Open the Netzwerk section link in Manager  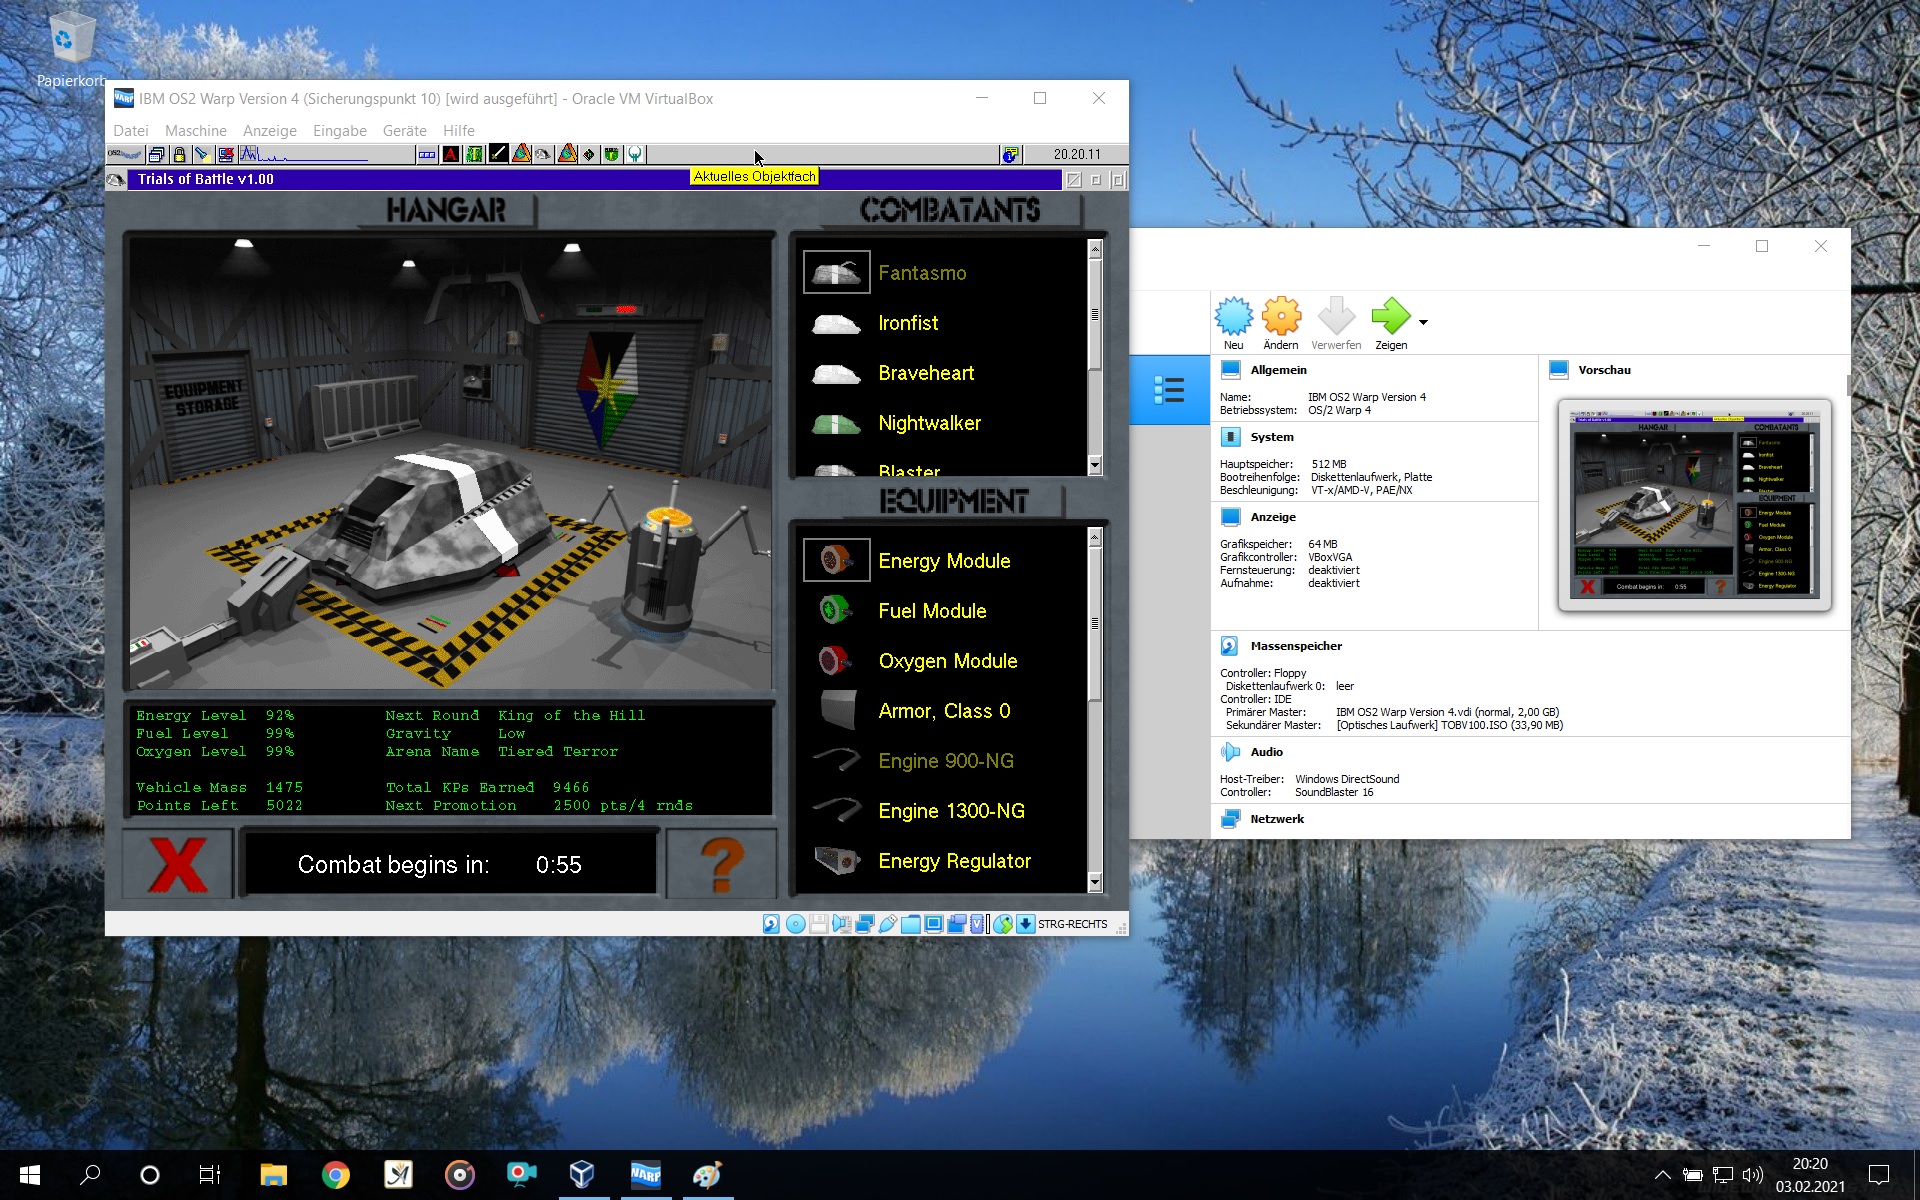coord(1277,819)
